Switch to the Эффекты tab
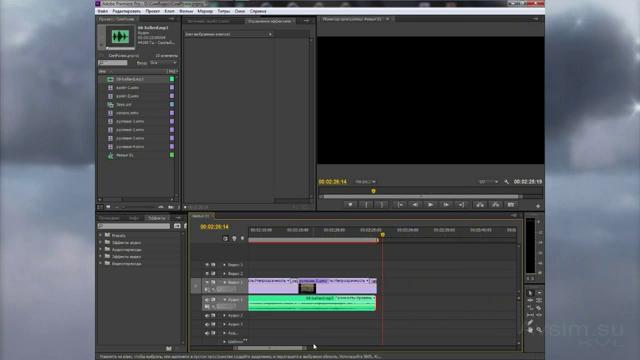This screenshot has height=360, width=640. tap(157, 218)
